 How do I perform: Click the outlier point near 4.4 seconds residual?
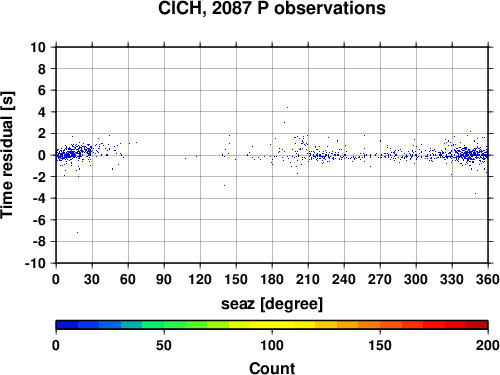(287, 107)
